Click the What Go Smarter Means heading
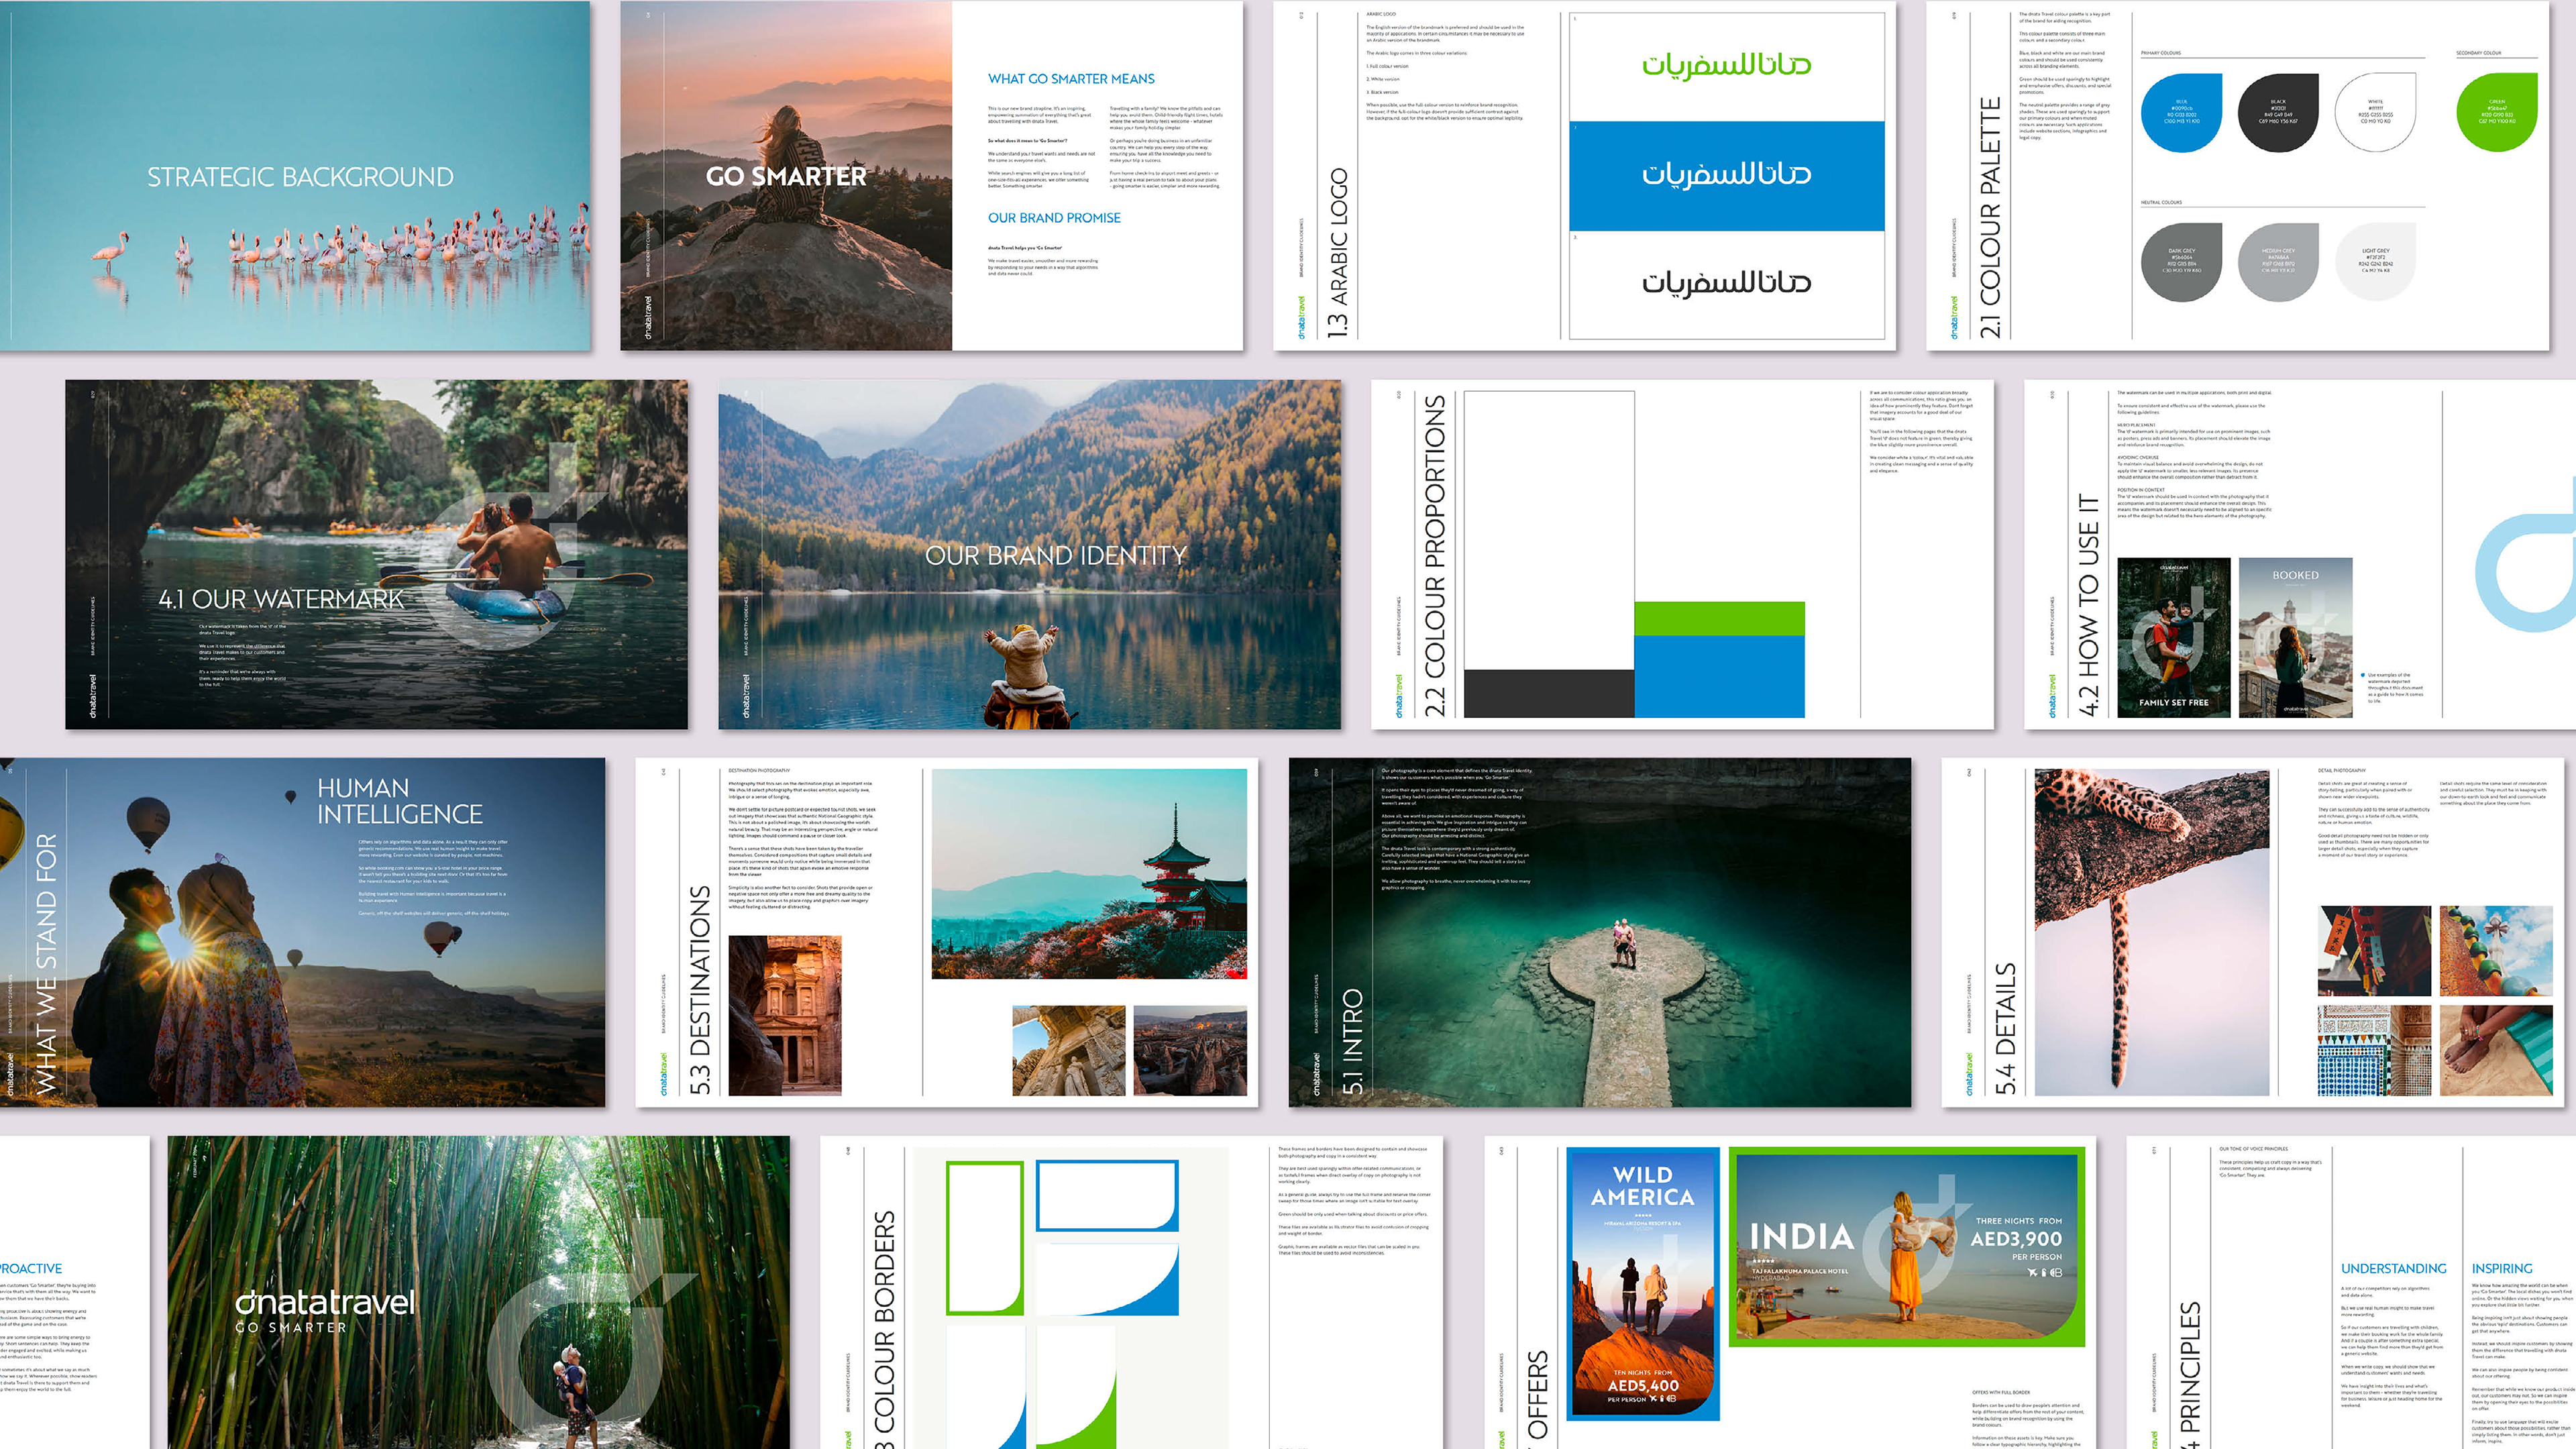This screenshot has height=1449, width=2576. tap(1070, 79)
